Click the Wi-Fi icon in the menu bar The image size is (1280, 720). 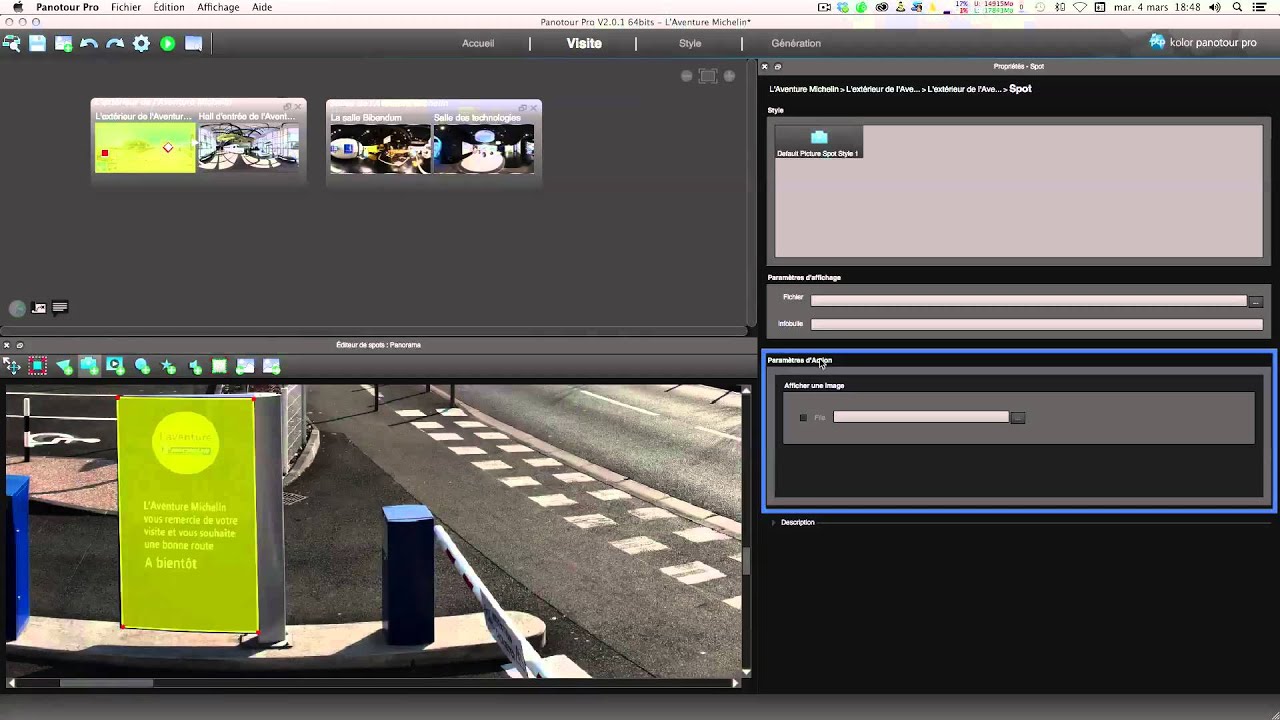click(x=1080, y=7)
